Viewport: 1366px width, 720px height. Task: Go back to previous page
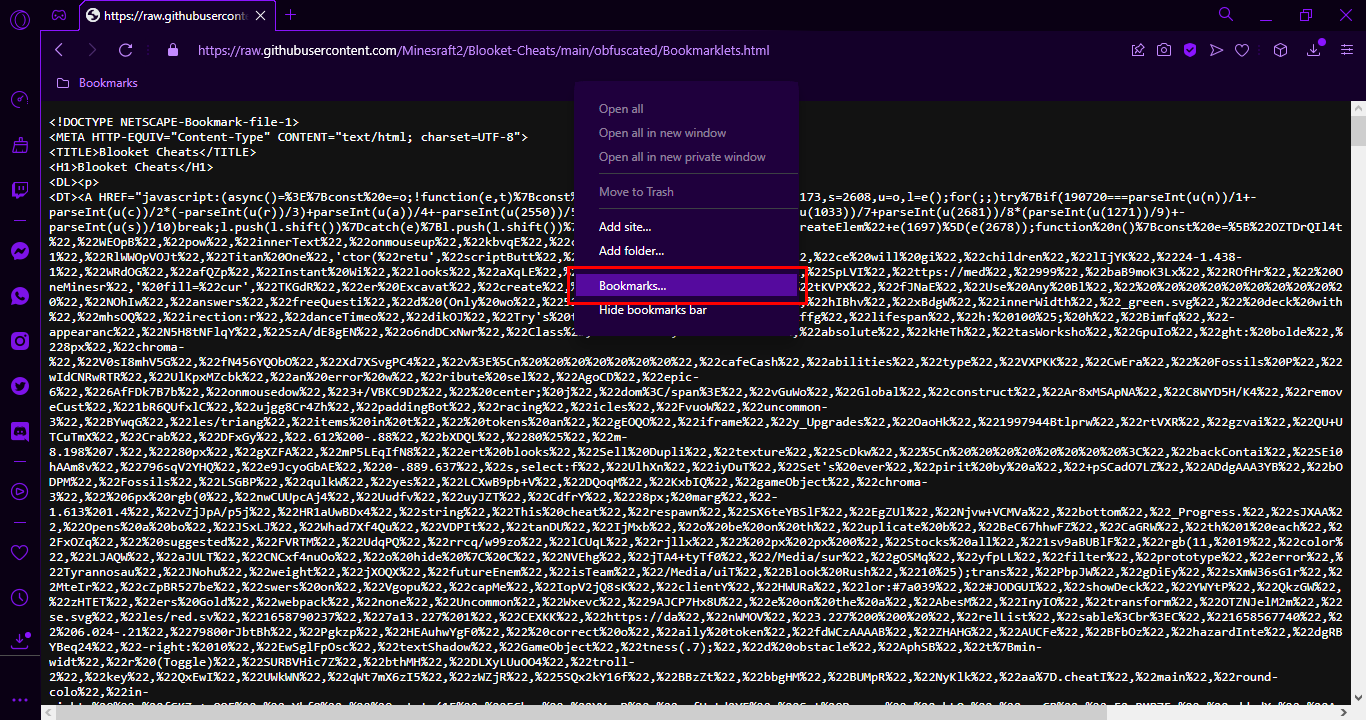[x=59, y=50]
